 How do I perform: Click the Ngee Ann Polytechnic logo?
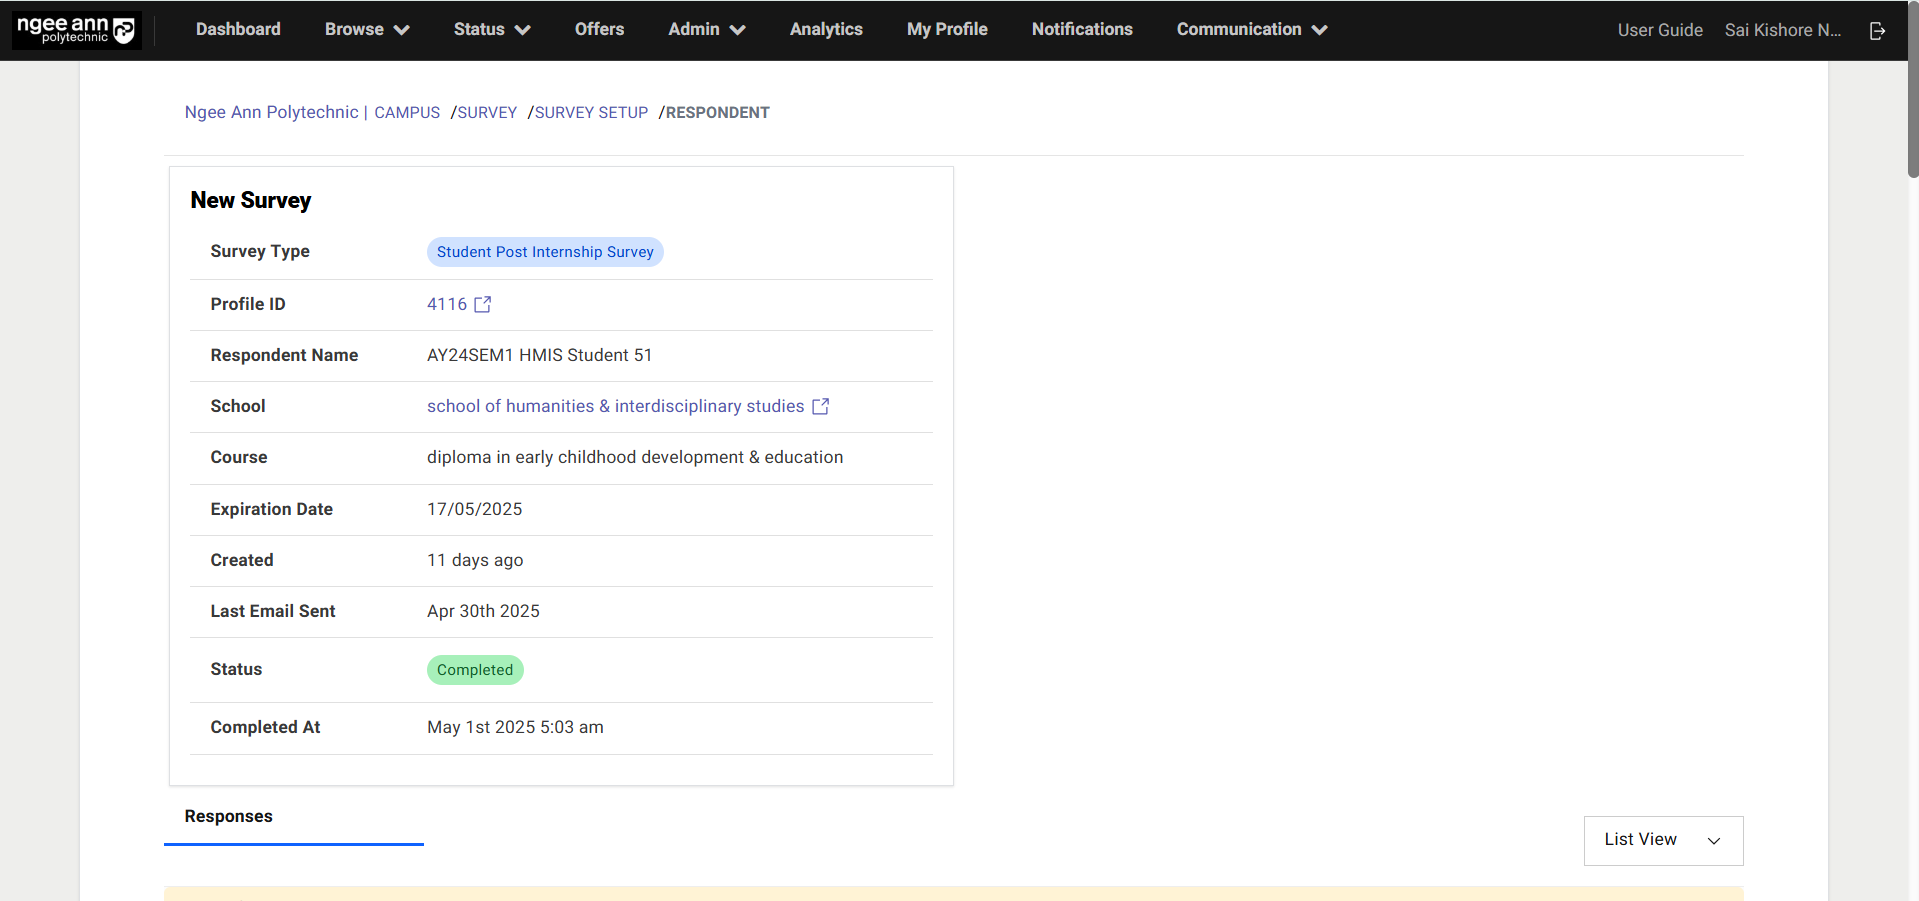tap(75, 29)
